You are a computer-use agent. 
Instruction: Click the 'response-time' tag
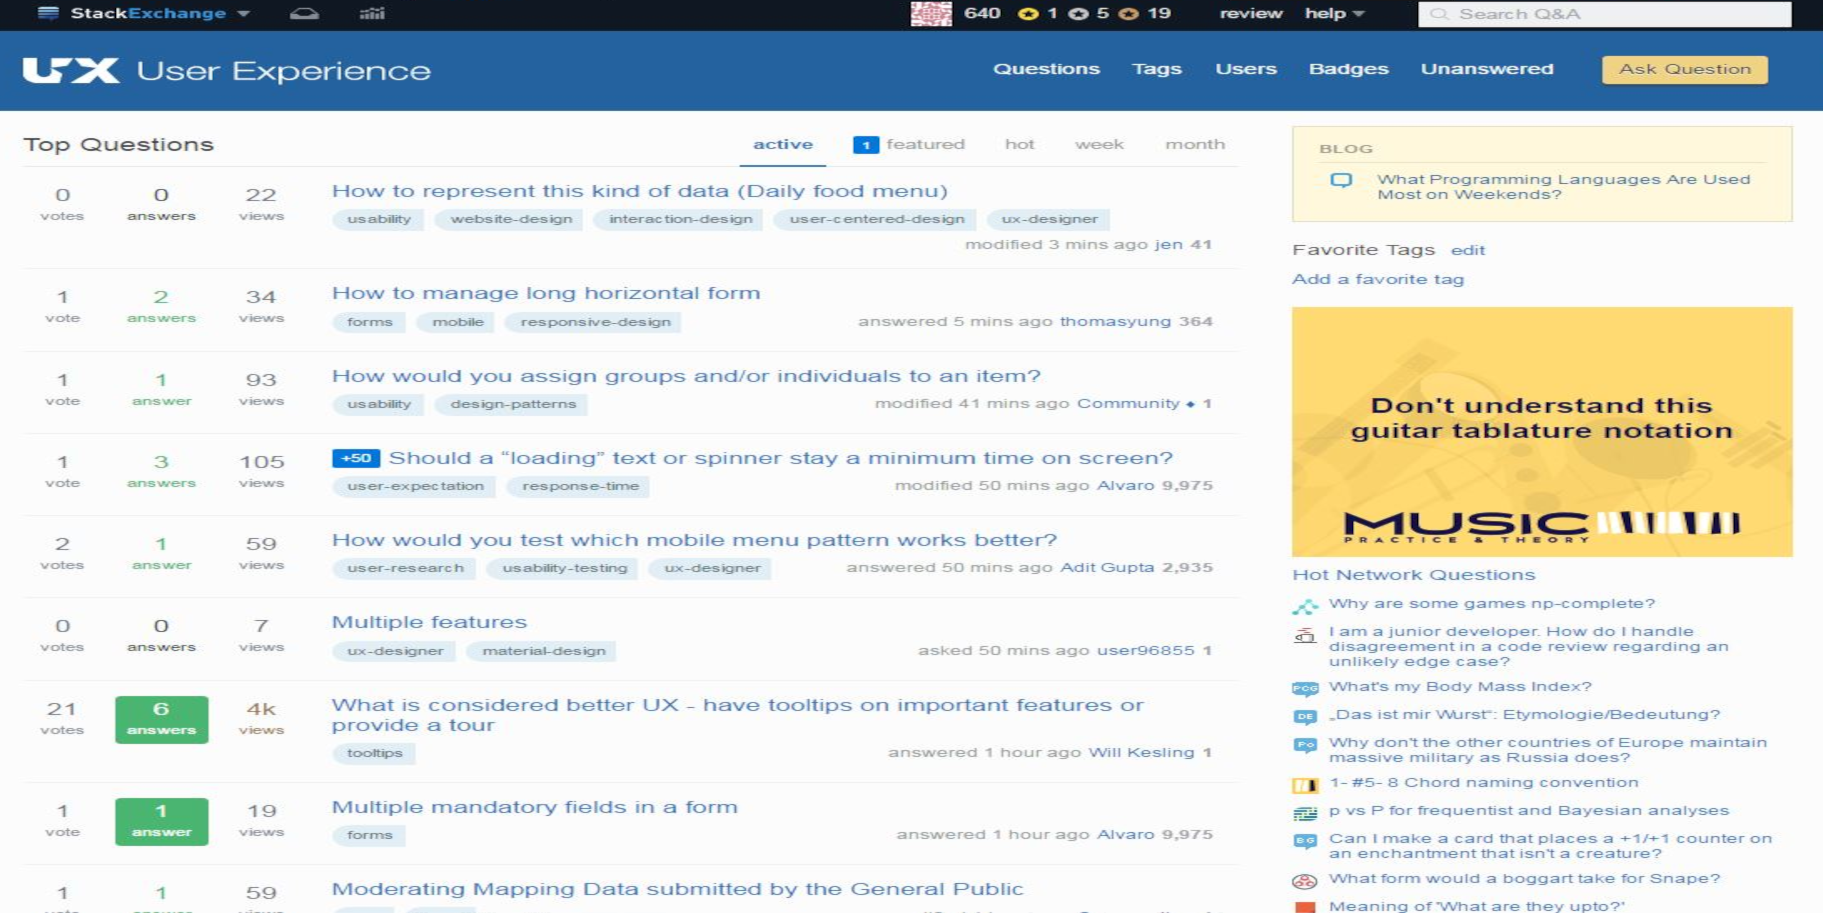pyautogui.click(x=580, y=486)
